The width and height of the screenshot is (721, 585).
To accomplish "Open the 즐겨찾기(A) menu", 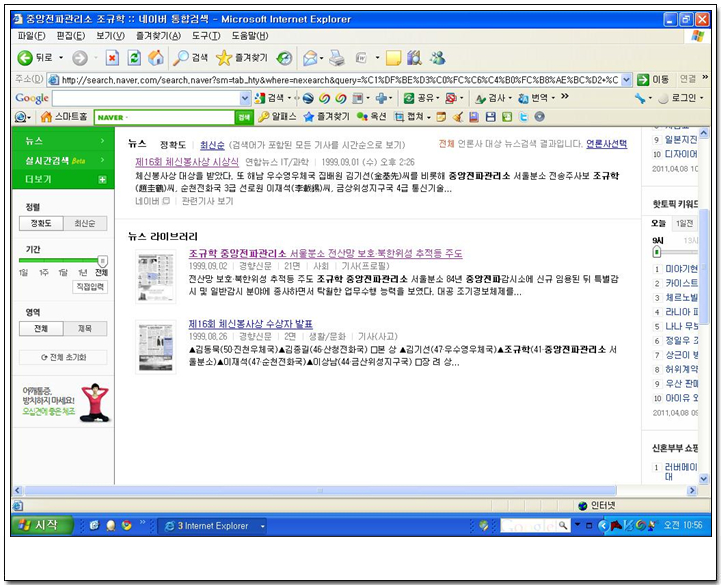I will click(x=158, y=35).
